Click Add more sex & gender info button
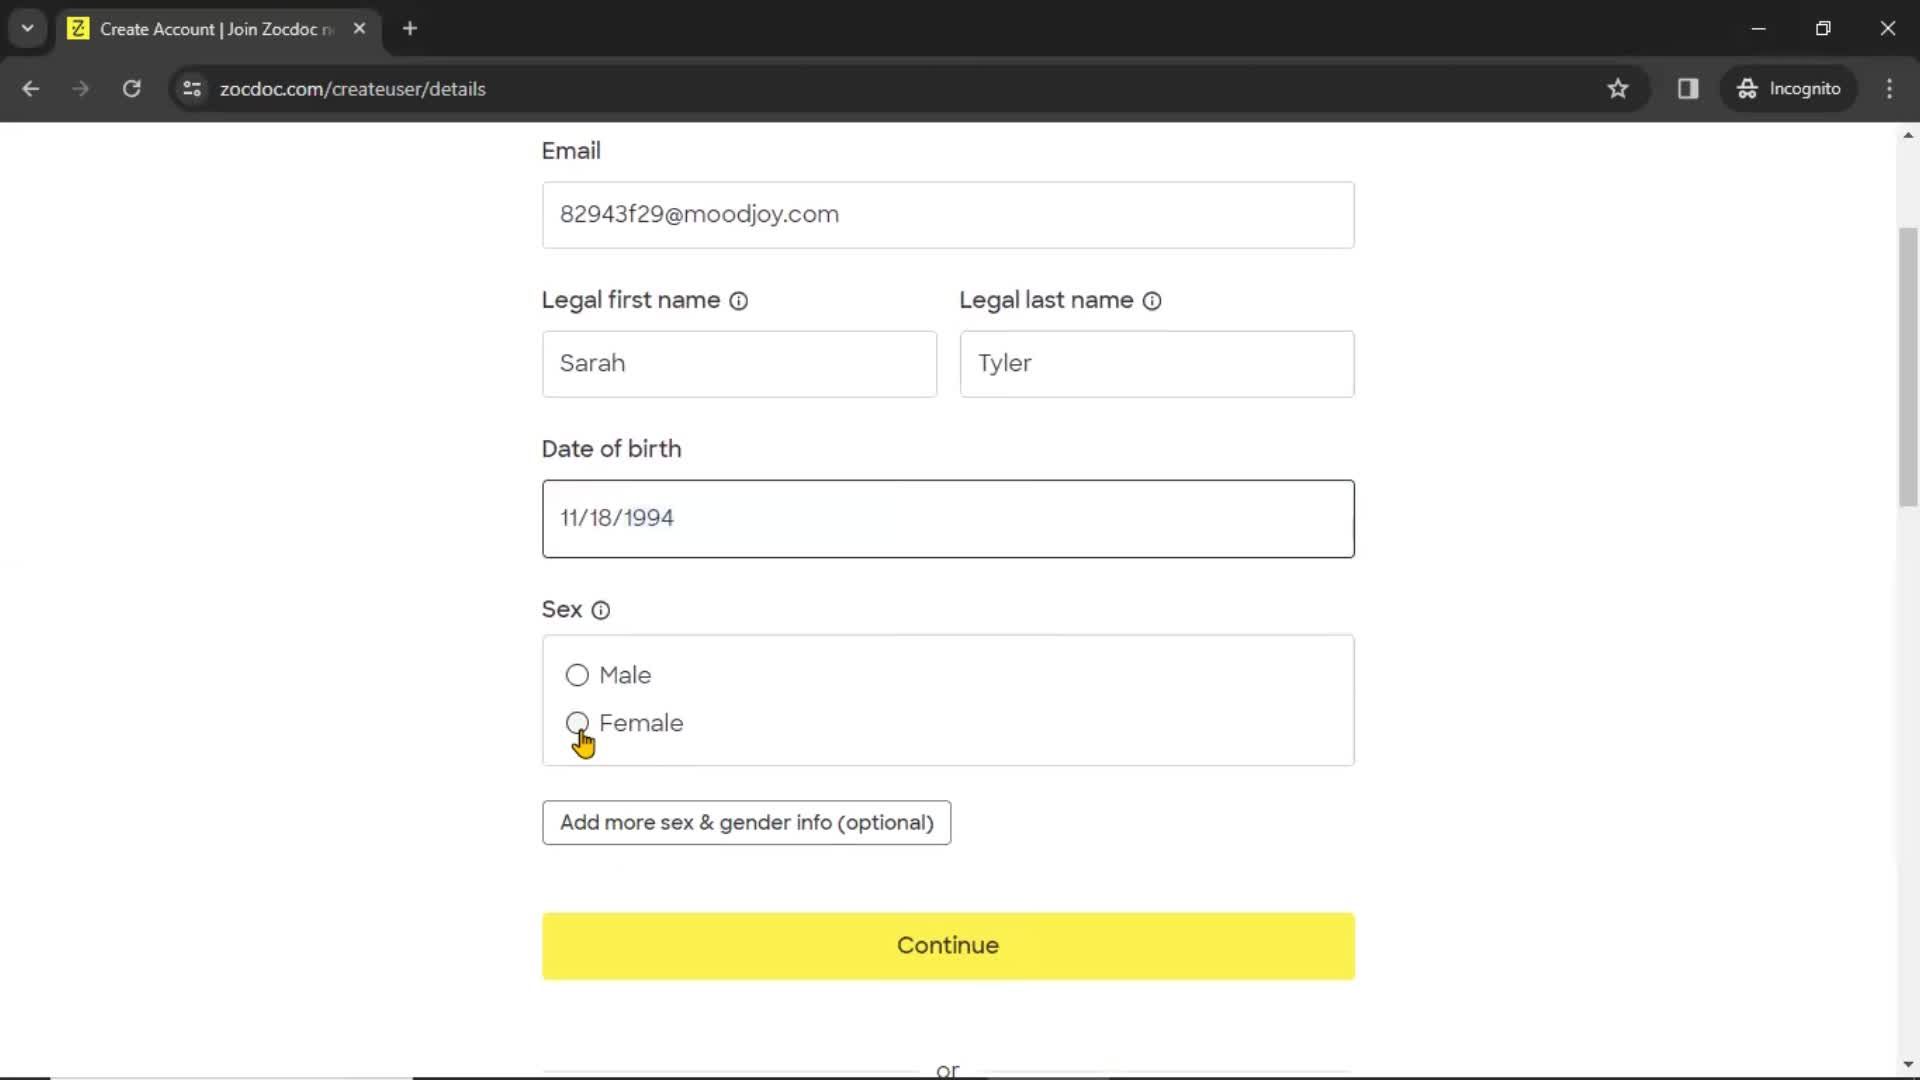The image size is (1920, 1080). click(746, 822)
